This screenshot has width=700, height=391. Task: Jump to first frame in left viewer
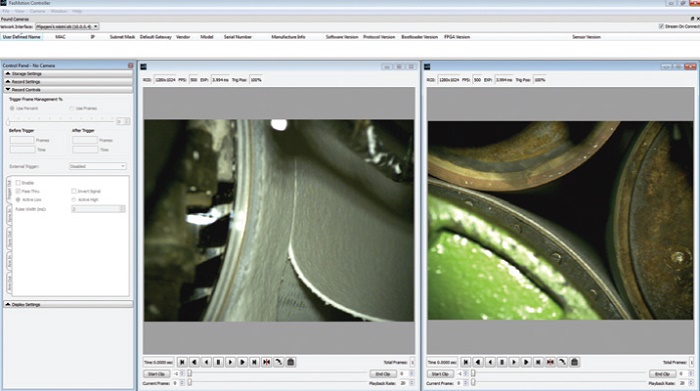[182, 362]
